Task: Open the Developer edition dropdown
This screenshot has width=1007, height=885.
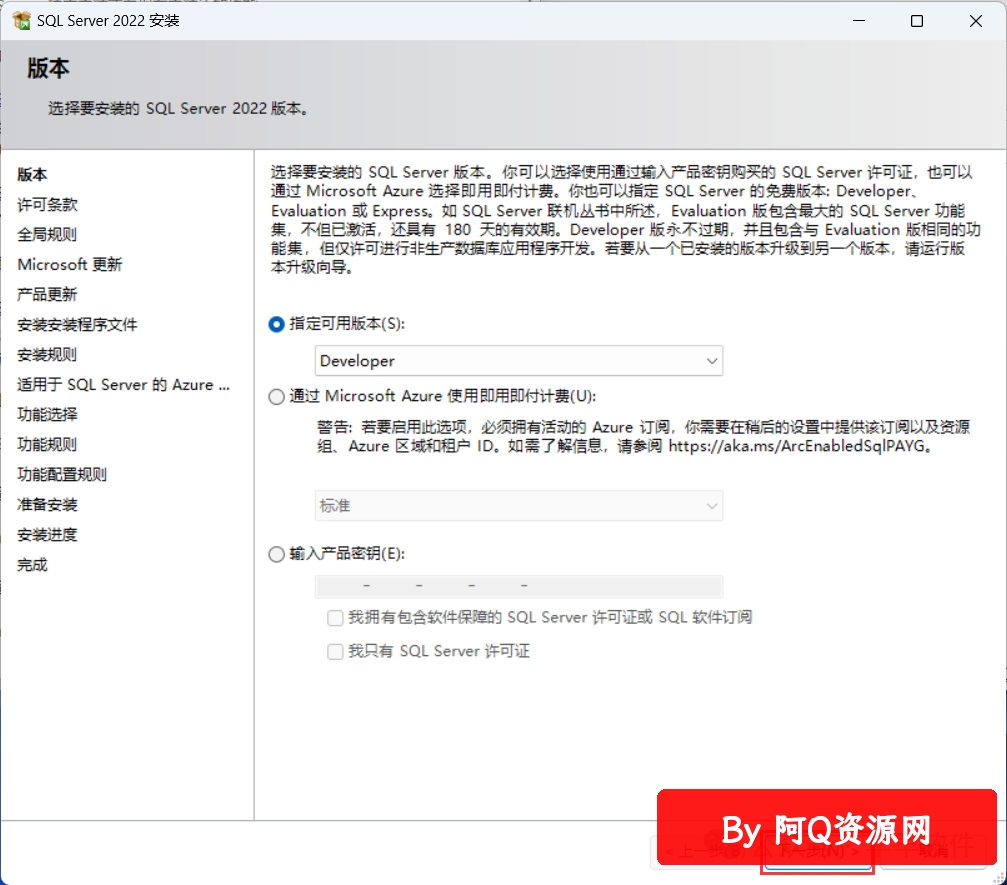Action: point(519,361)
